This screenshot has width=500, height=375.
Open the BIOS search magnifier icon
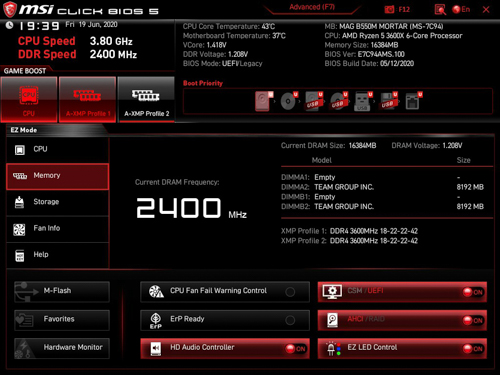pyautogui.click(x=440, y=10)
